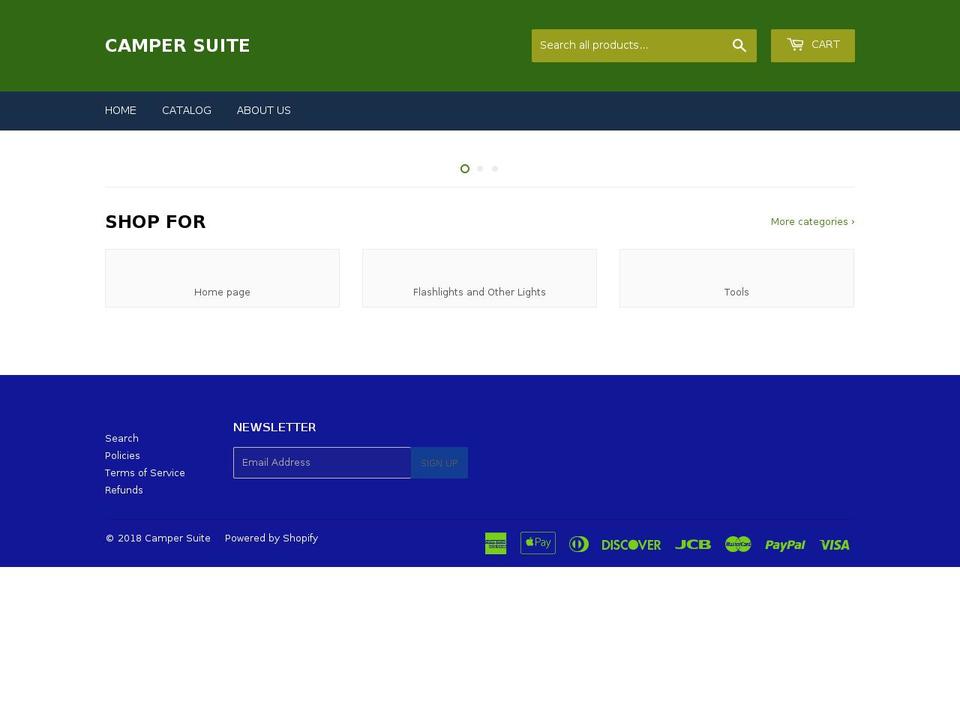Click the JCB payment icon
The width and height of the screenshot is (960, 720).
click(x=693, y=544)
